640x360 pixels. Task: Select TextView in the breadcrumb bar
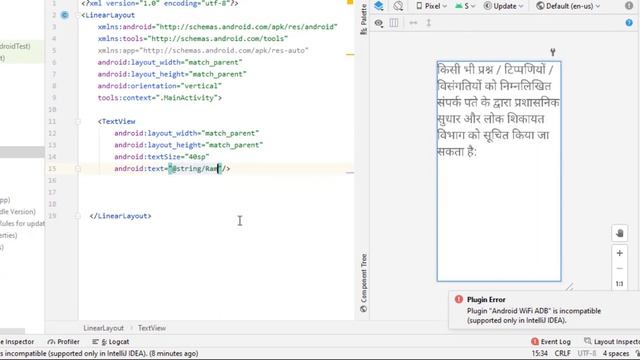pos(152,328)
